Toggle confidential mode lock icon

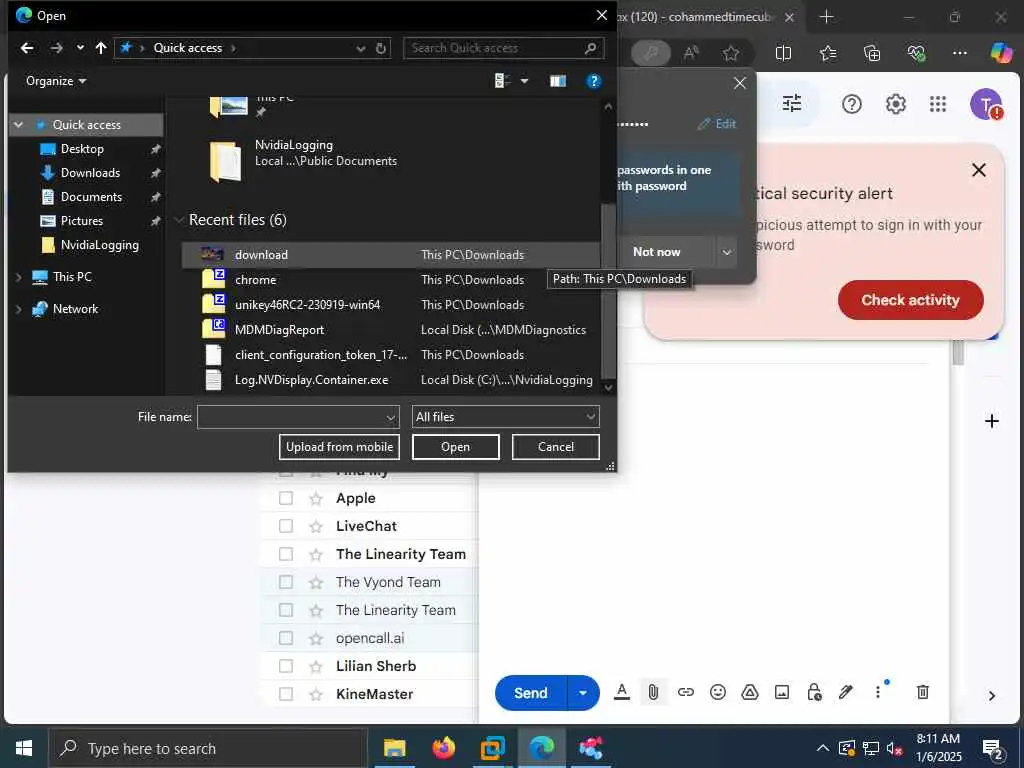(x=814, y=692)
